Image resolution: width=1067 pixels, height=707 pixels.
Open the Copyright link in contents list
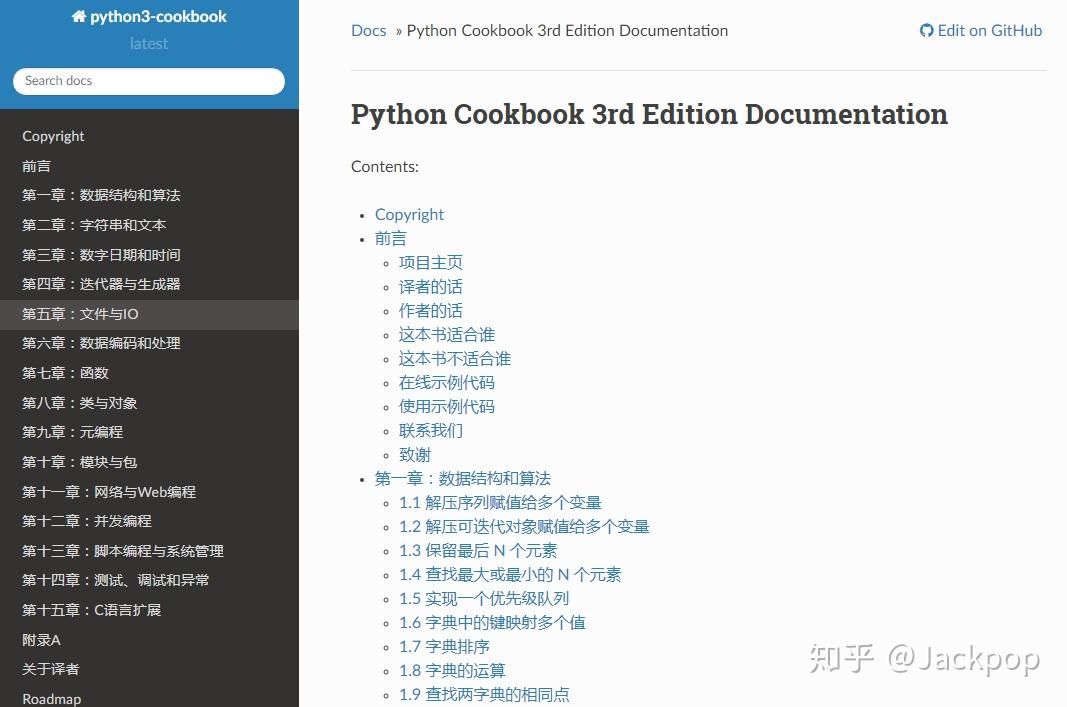pos(409,214)
